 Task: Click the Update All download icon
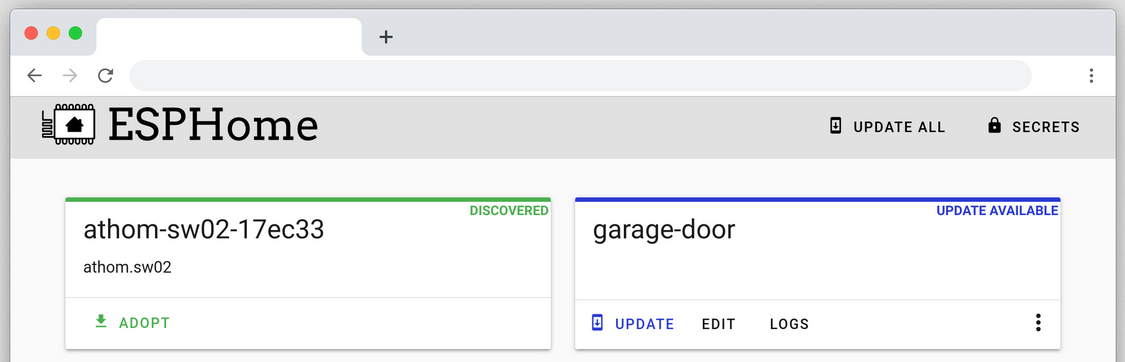pyautogui.click(x=835, y=126)
